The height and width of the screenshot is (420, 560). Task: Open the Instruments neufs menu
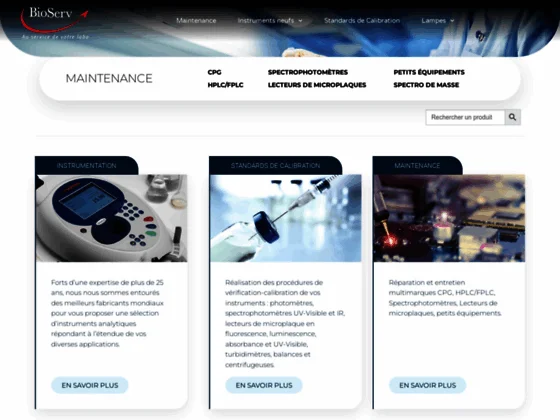(x=266, y=21)
